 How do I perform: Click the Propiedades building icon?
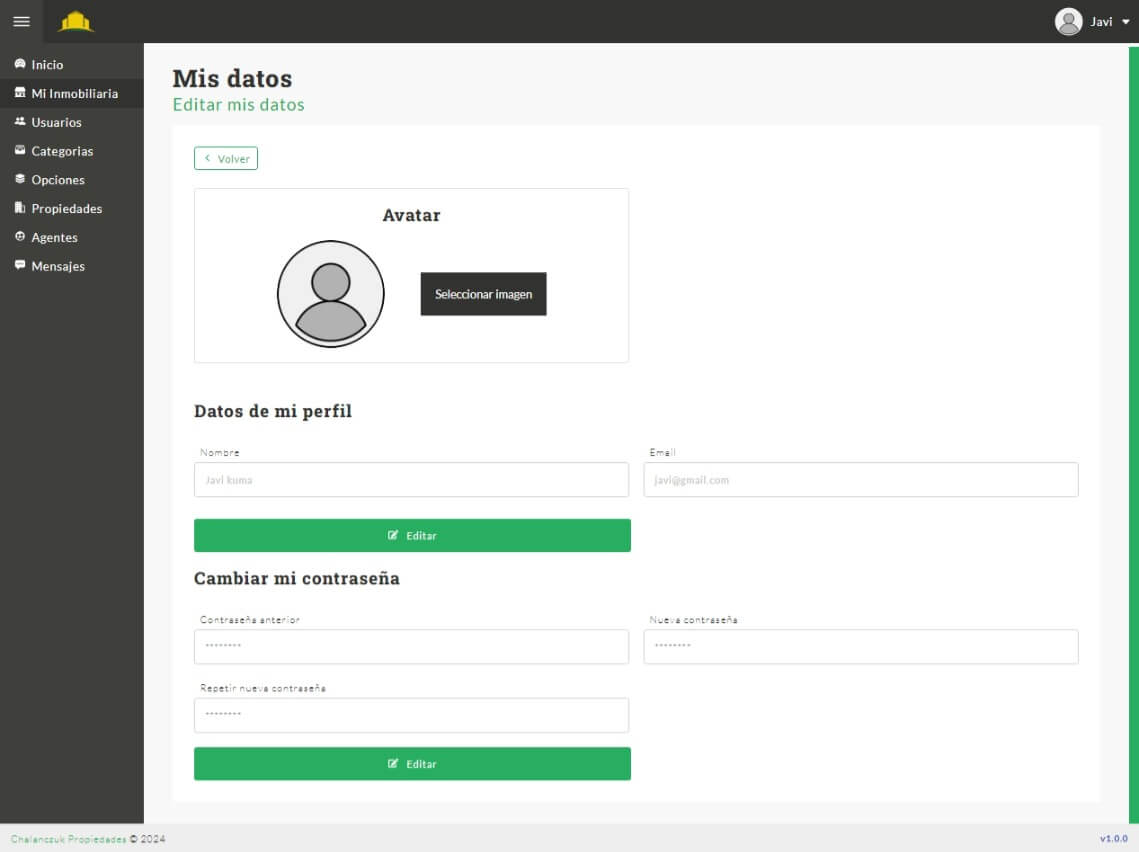tap(20, 209)
